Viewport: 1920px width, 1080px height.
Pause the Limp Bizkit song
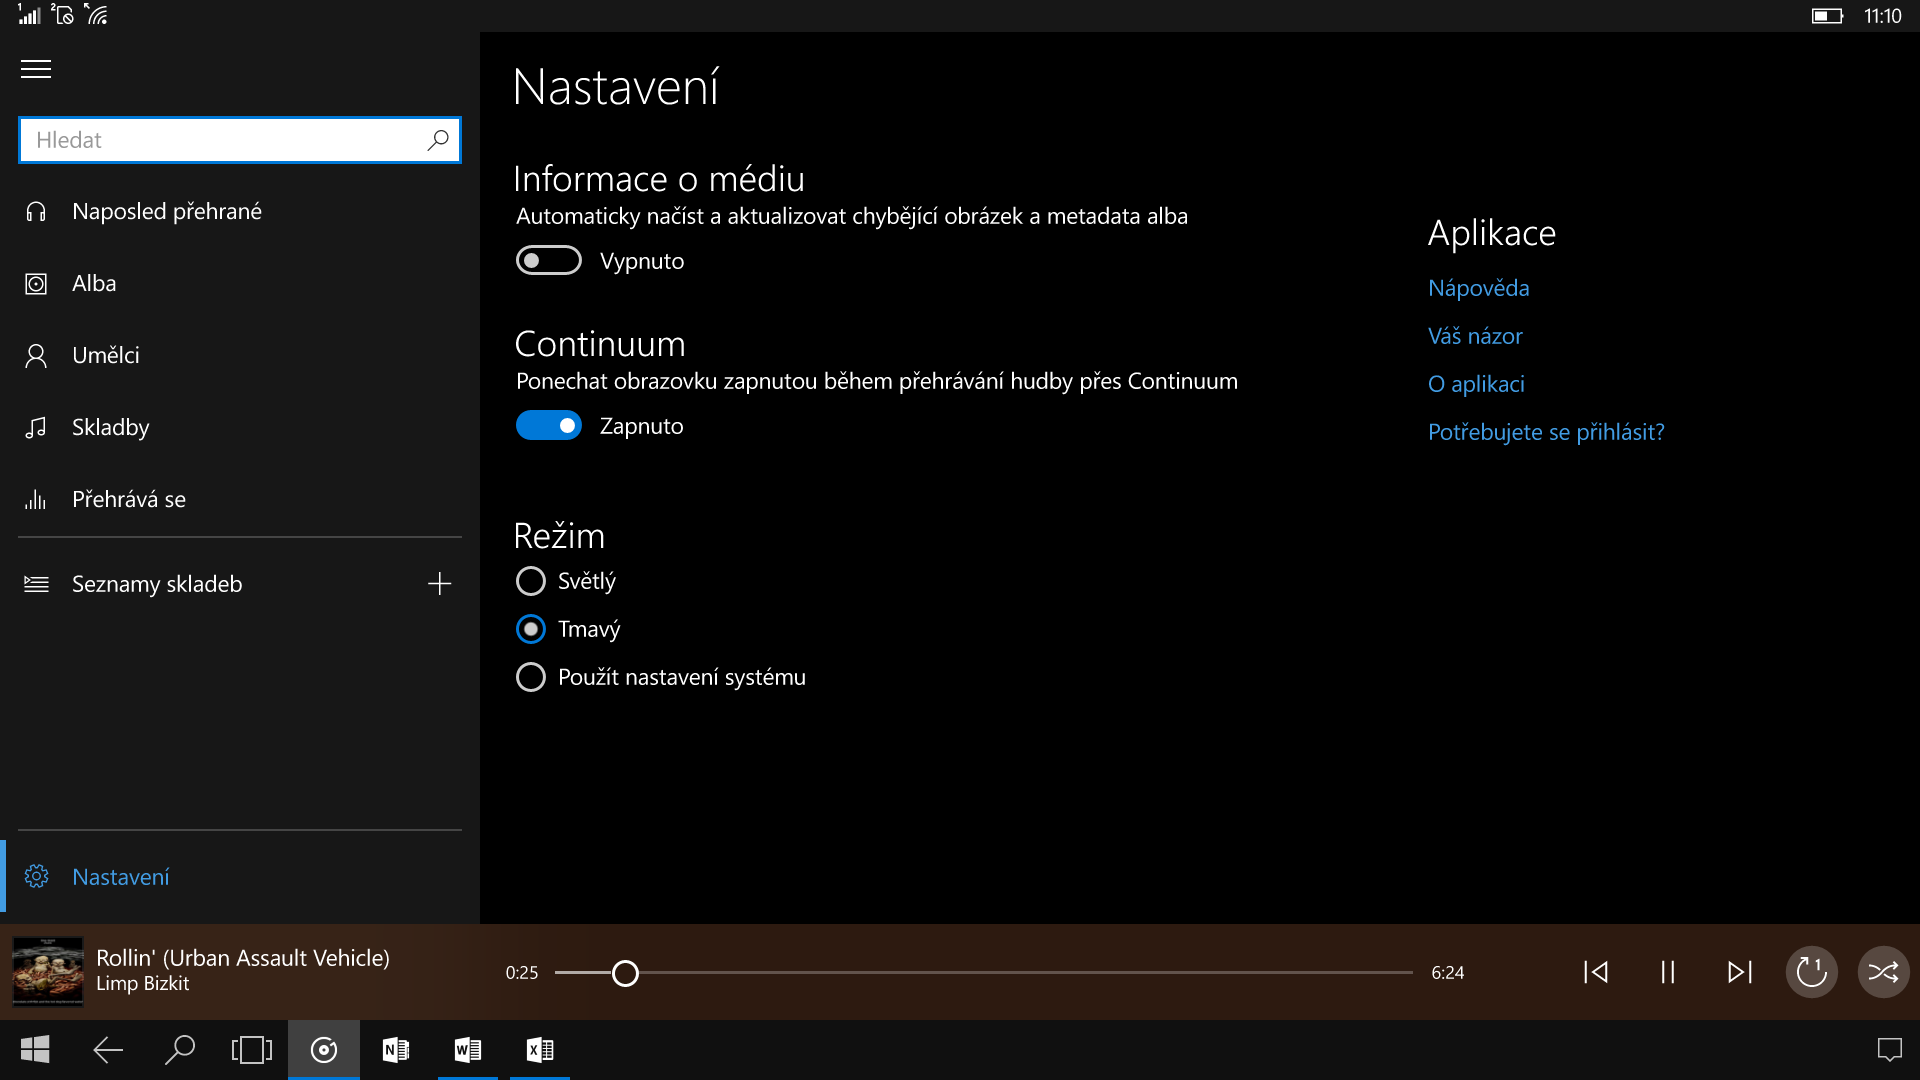(1666, 971)
